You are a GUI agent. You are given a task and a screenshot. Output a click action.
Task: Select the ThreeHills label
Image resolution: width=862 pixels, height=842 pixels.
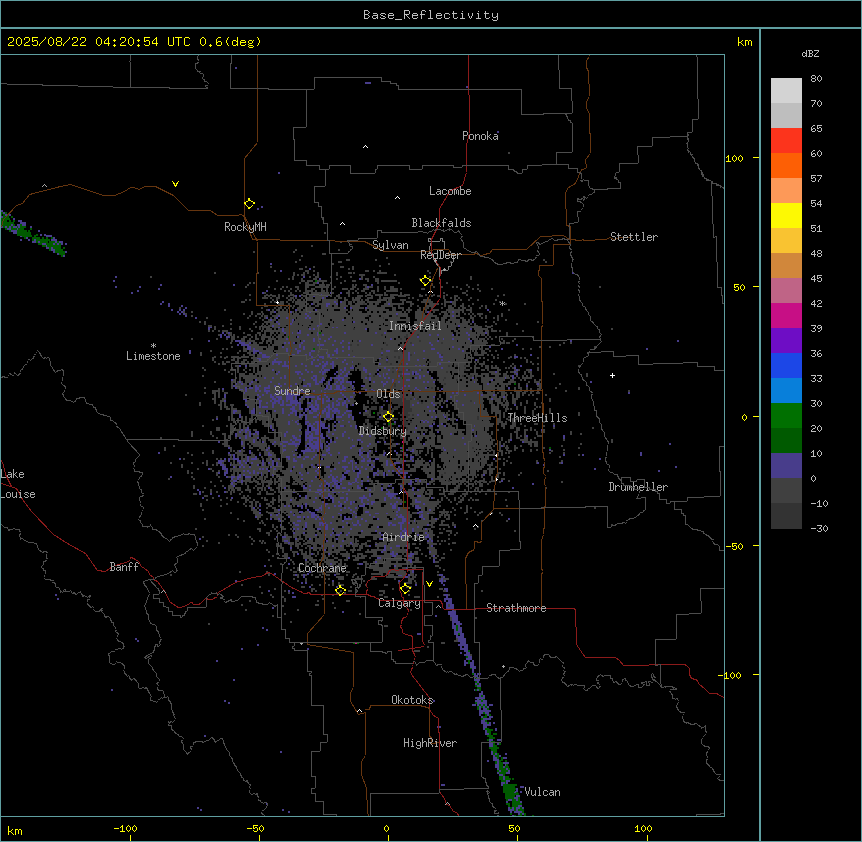tap(537, 418)
